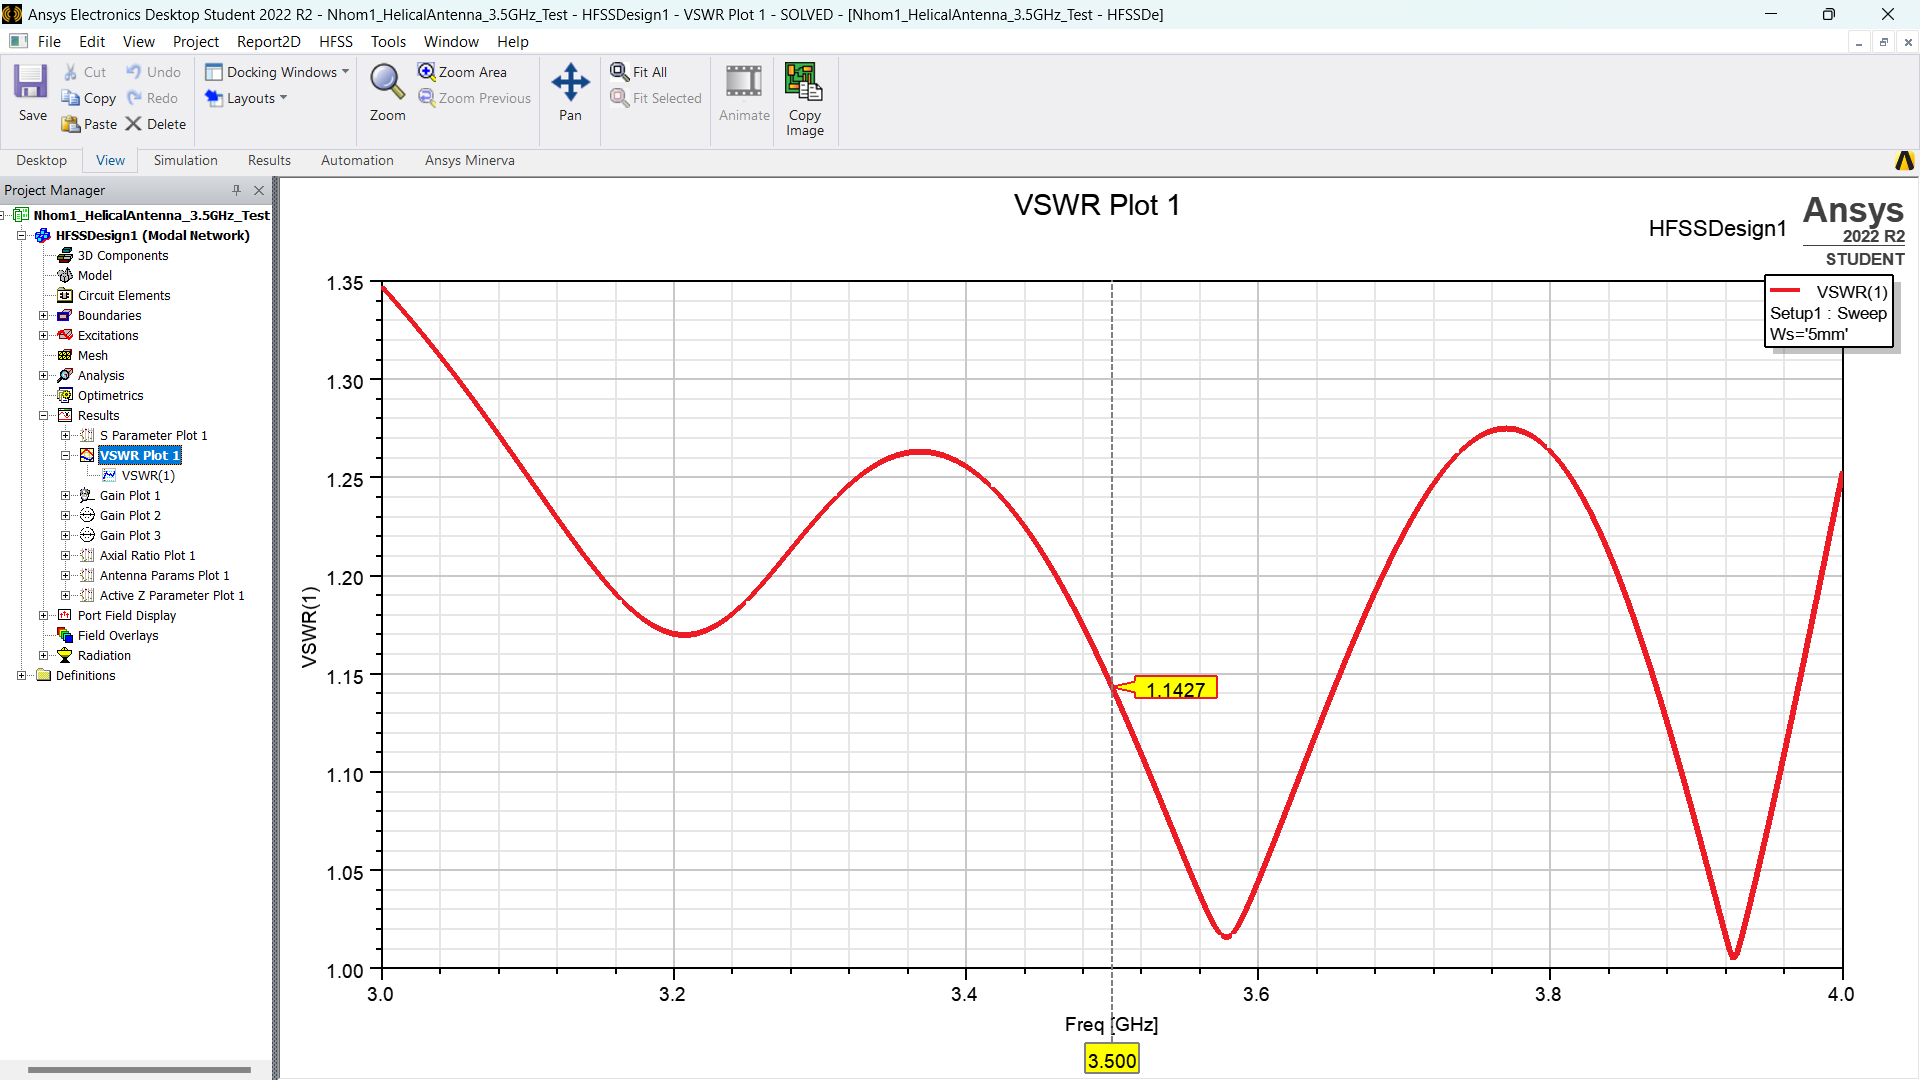This screenshot has width=1920, height=1080.
Task: Expand the S Parameter Plot 1 node
Action: 66,435
